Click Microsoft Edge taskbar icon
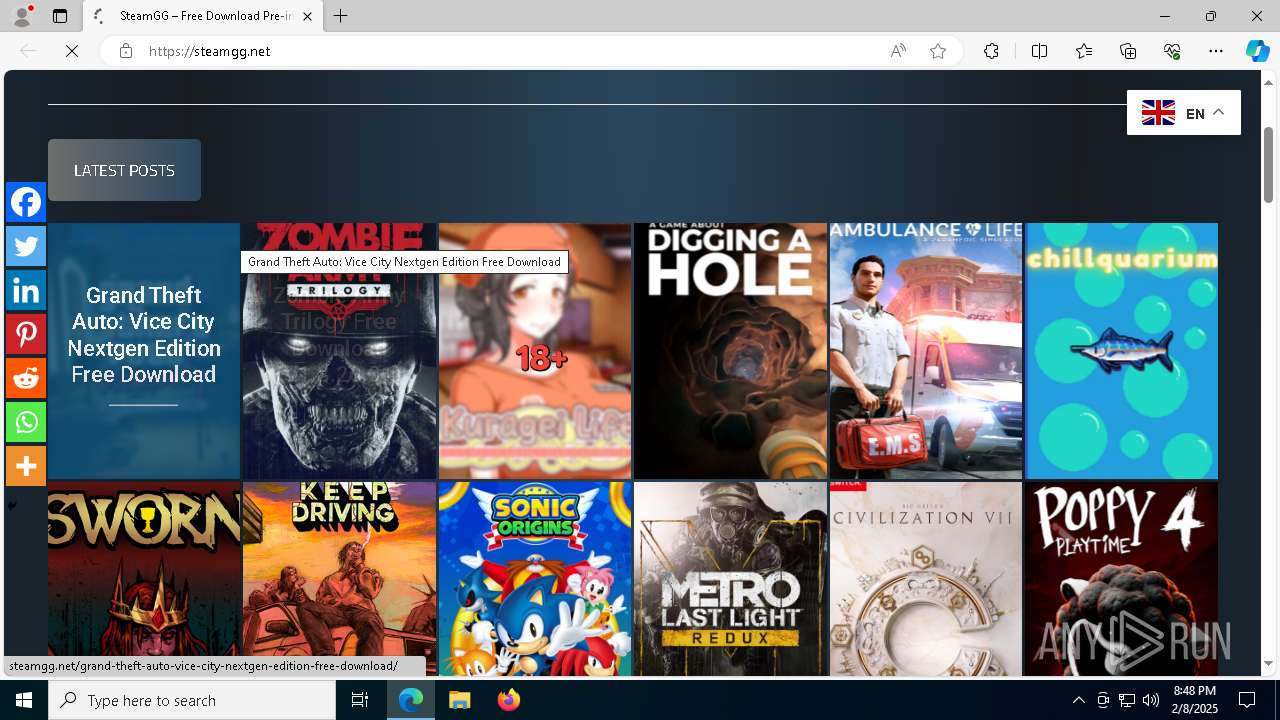This screenshot has height=720, width=1280. [411, 700]
